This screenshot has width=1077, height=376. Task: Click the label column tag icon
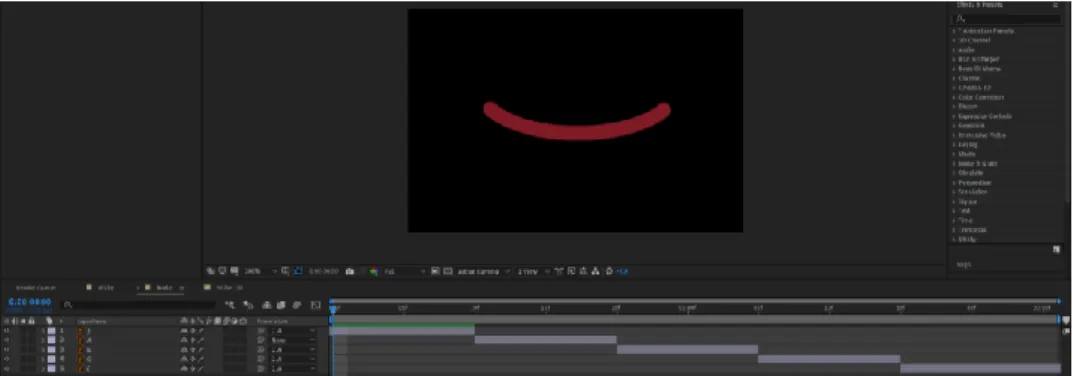(x=49, y=321)
